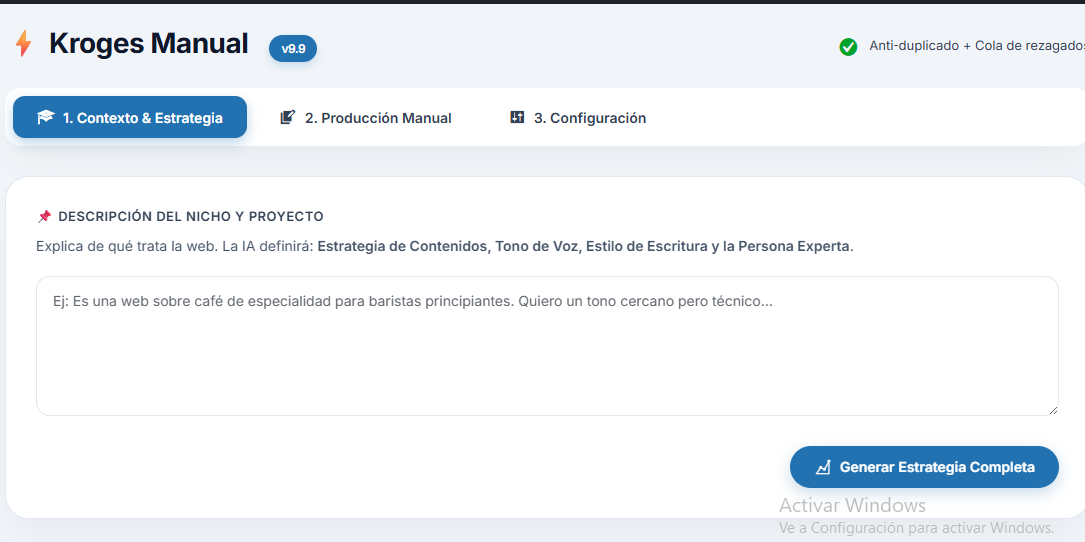The width and height of the screenshot is (1085, 542).
Task: Click the sliders icon beside Configuración
Action: click(517, 118)
